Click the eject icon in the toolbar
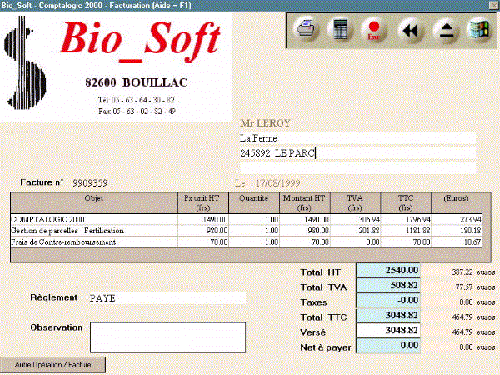This screenshot has width=500, height=375. (446, 31)
